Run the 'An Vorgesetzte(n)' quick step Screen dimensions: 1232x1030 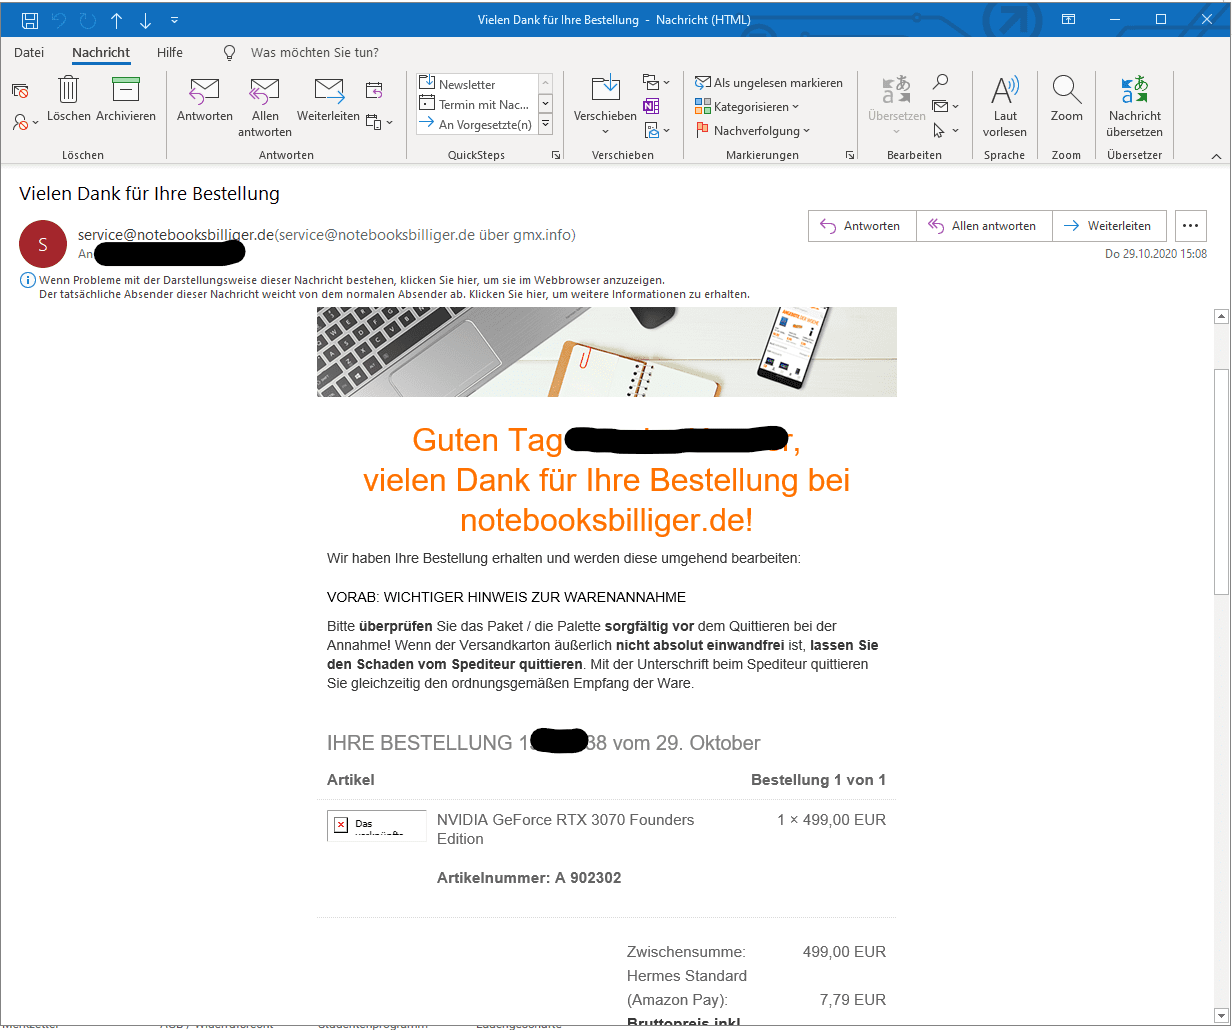[x=477, y=124]
